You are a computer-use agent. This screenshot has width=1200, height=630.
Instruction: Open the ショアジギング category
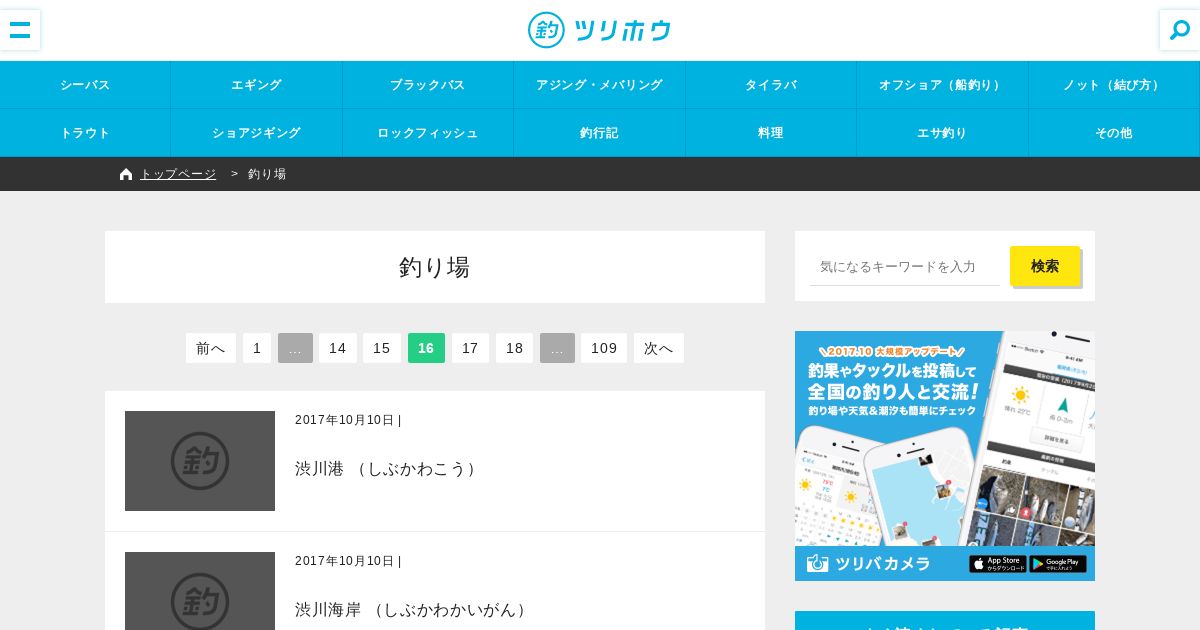[256, 133]
